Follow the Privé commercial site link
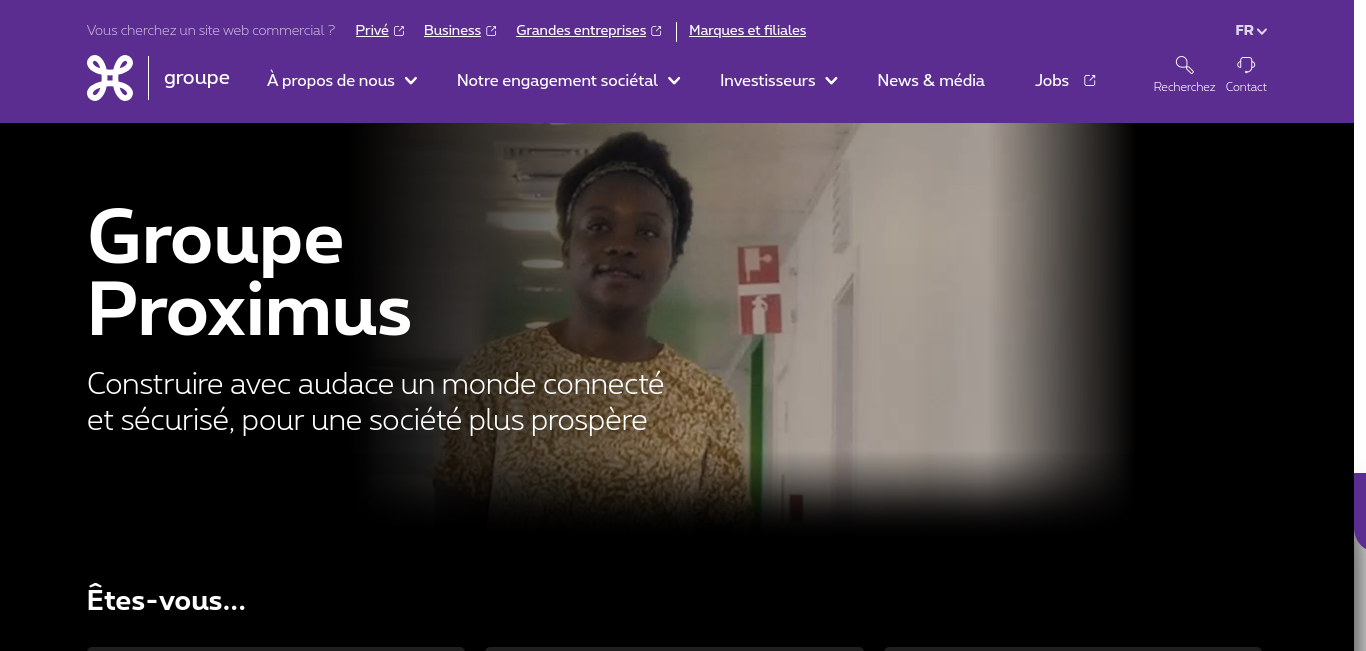This screenshot has height=651, width=1366. [372, 31]
